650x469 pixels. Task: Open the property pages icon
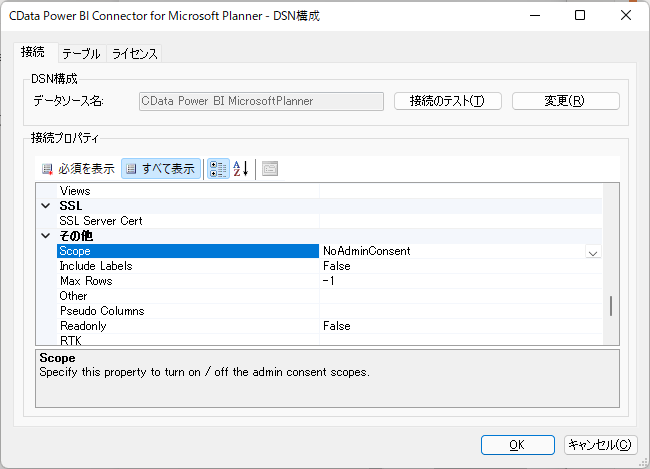click(x=270, y=169)
